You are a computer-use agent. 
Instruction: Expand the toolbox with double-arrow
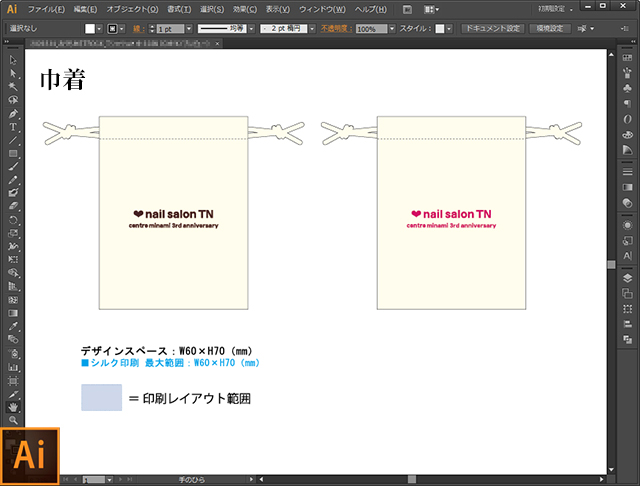point(7,42)
